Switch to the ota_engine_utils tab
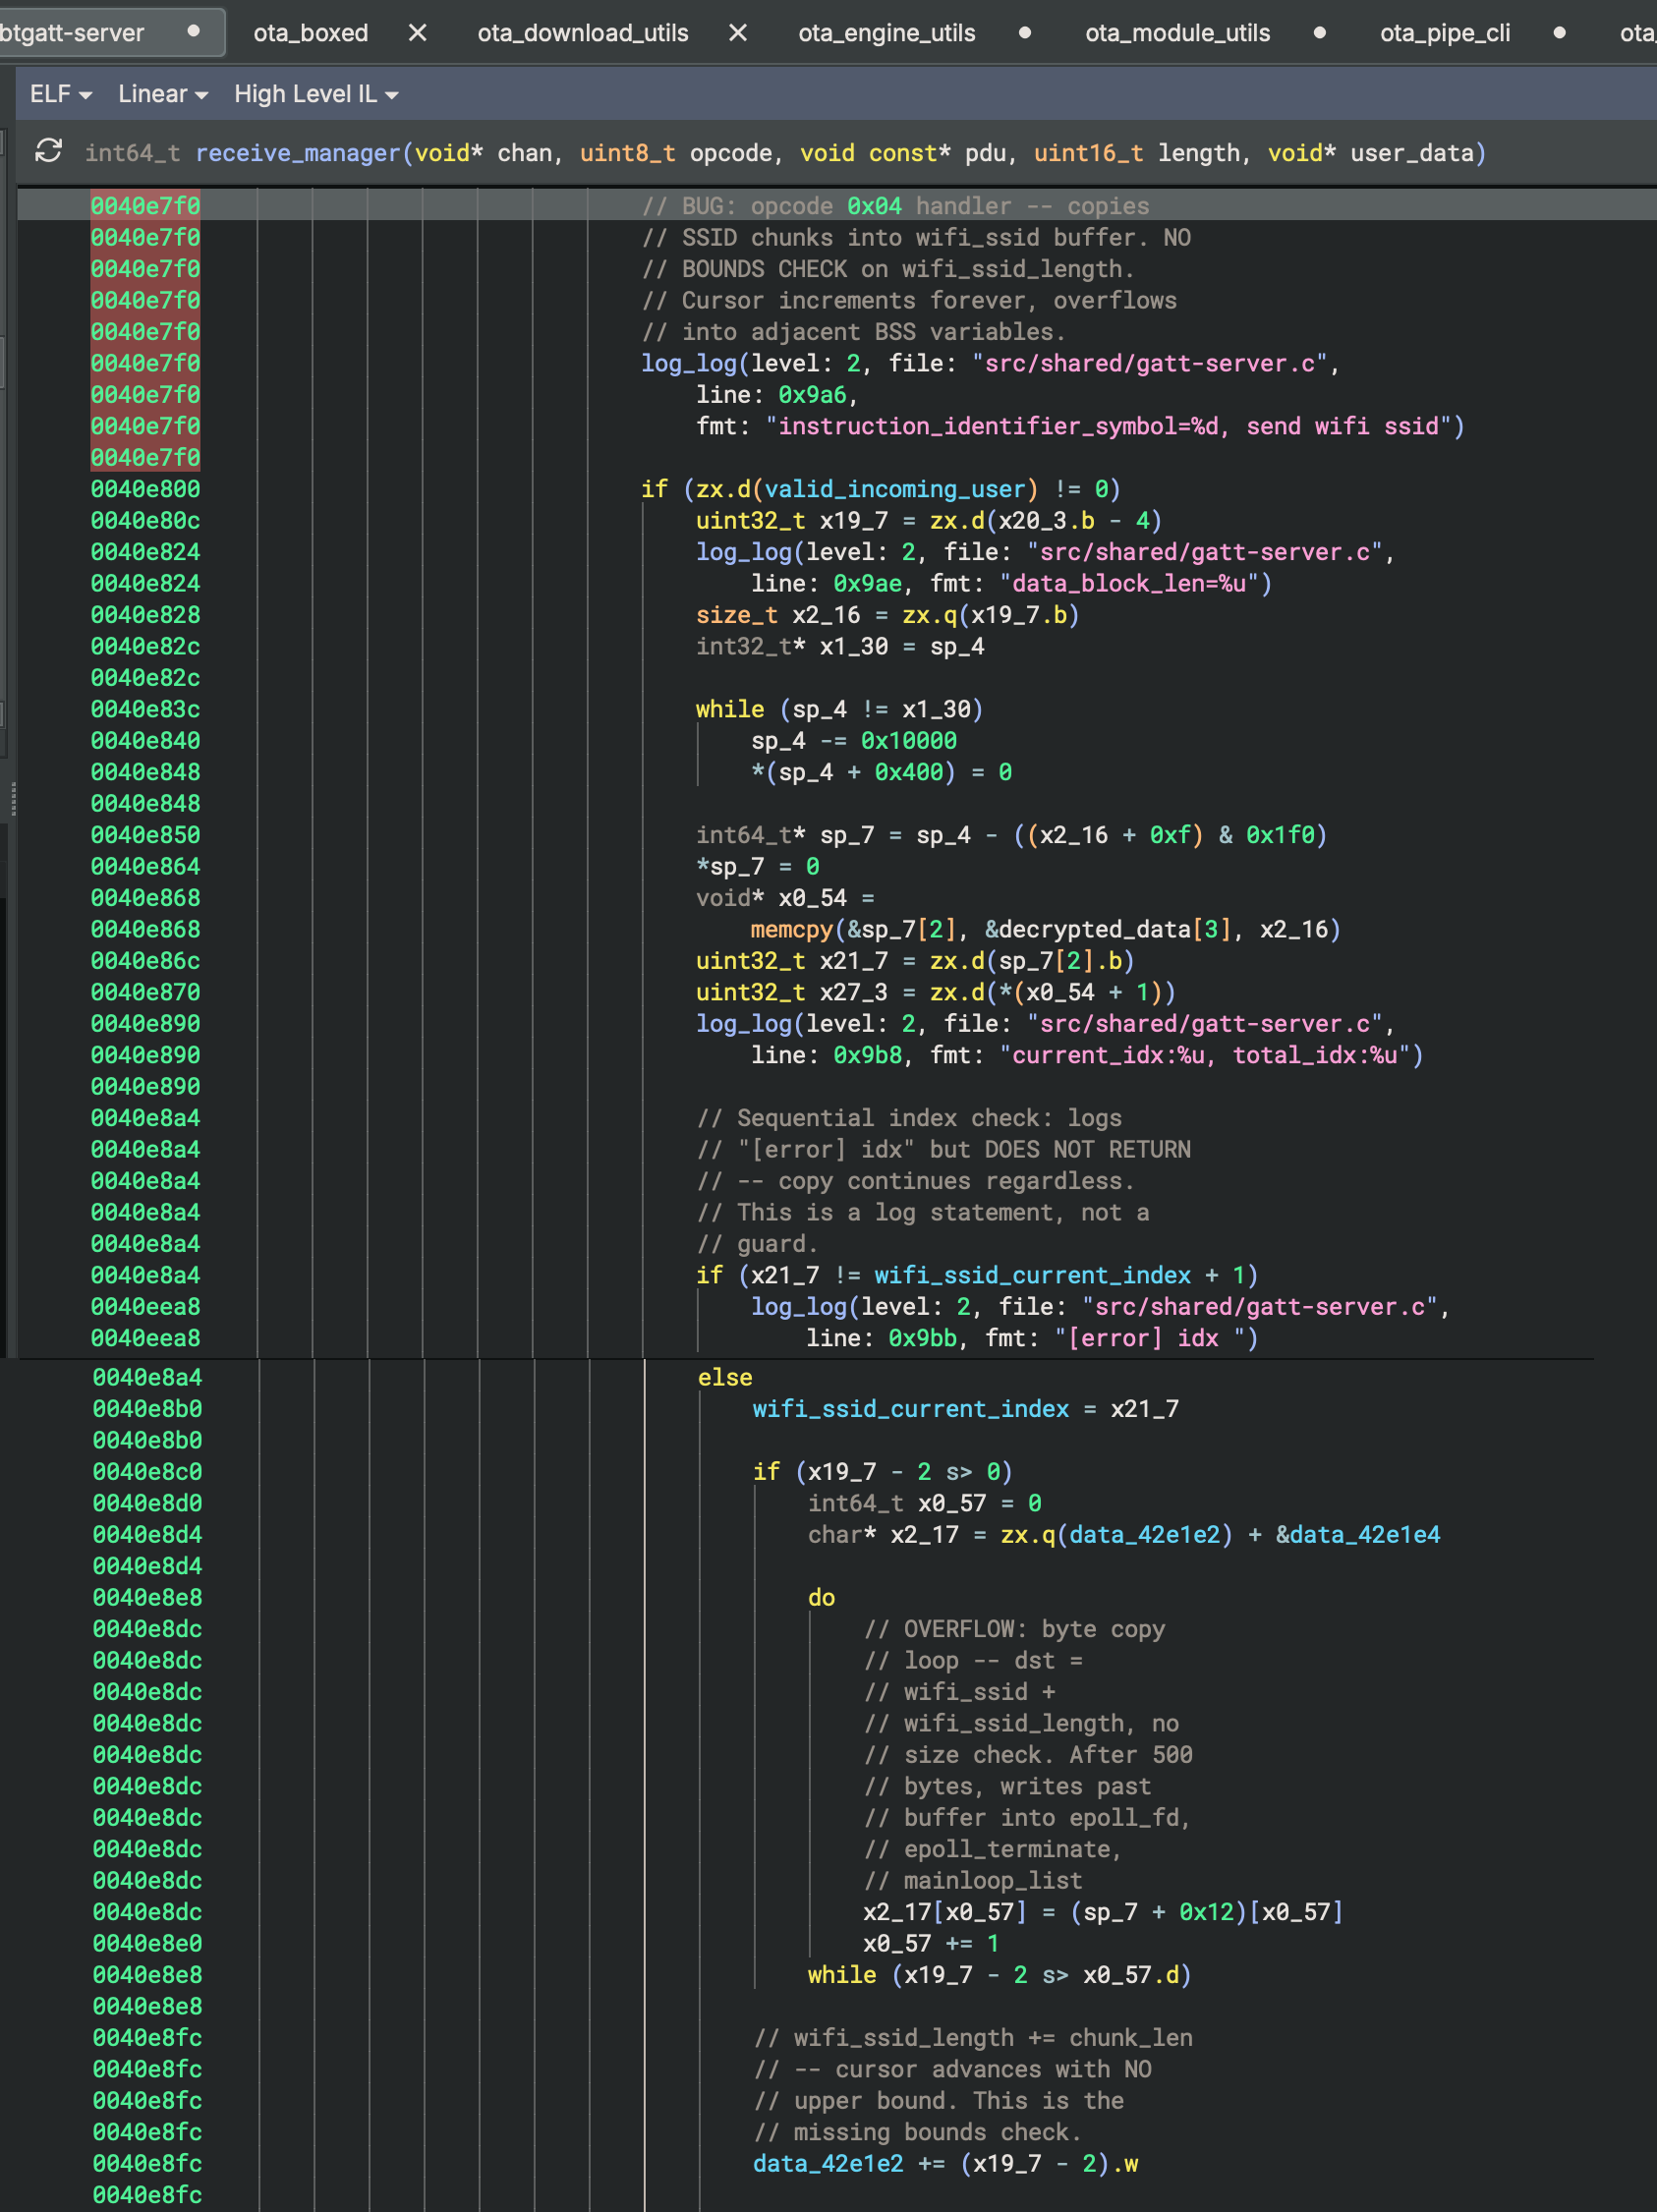The image size is (1657, 2212). click(887, 33)
